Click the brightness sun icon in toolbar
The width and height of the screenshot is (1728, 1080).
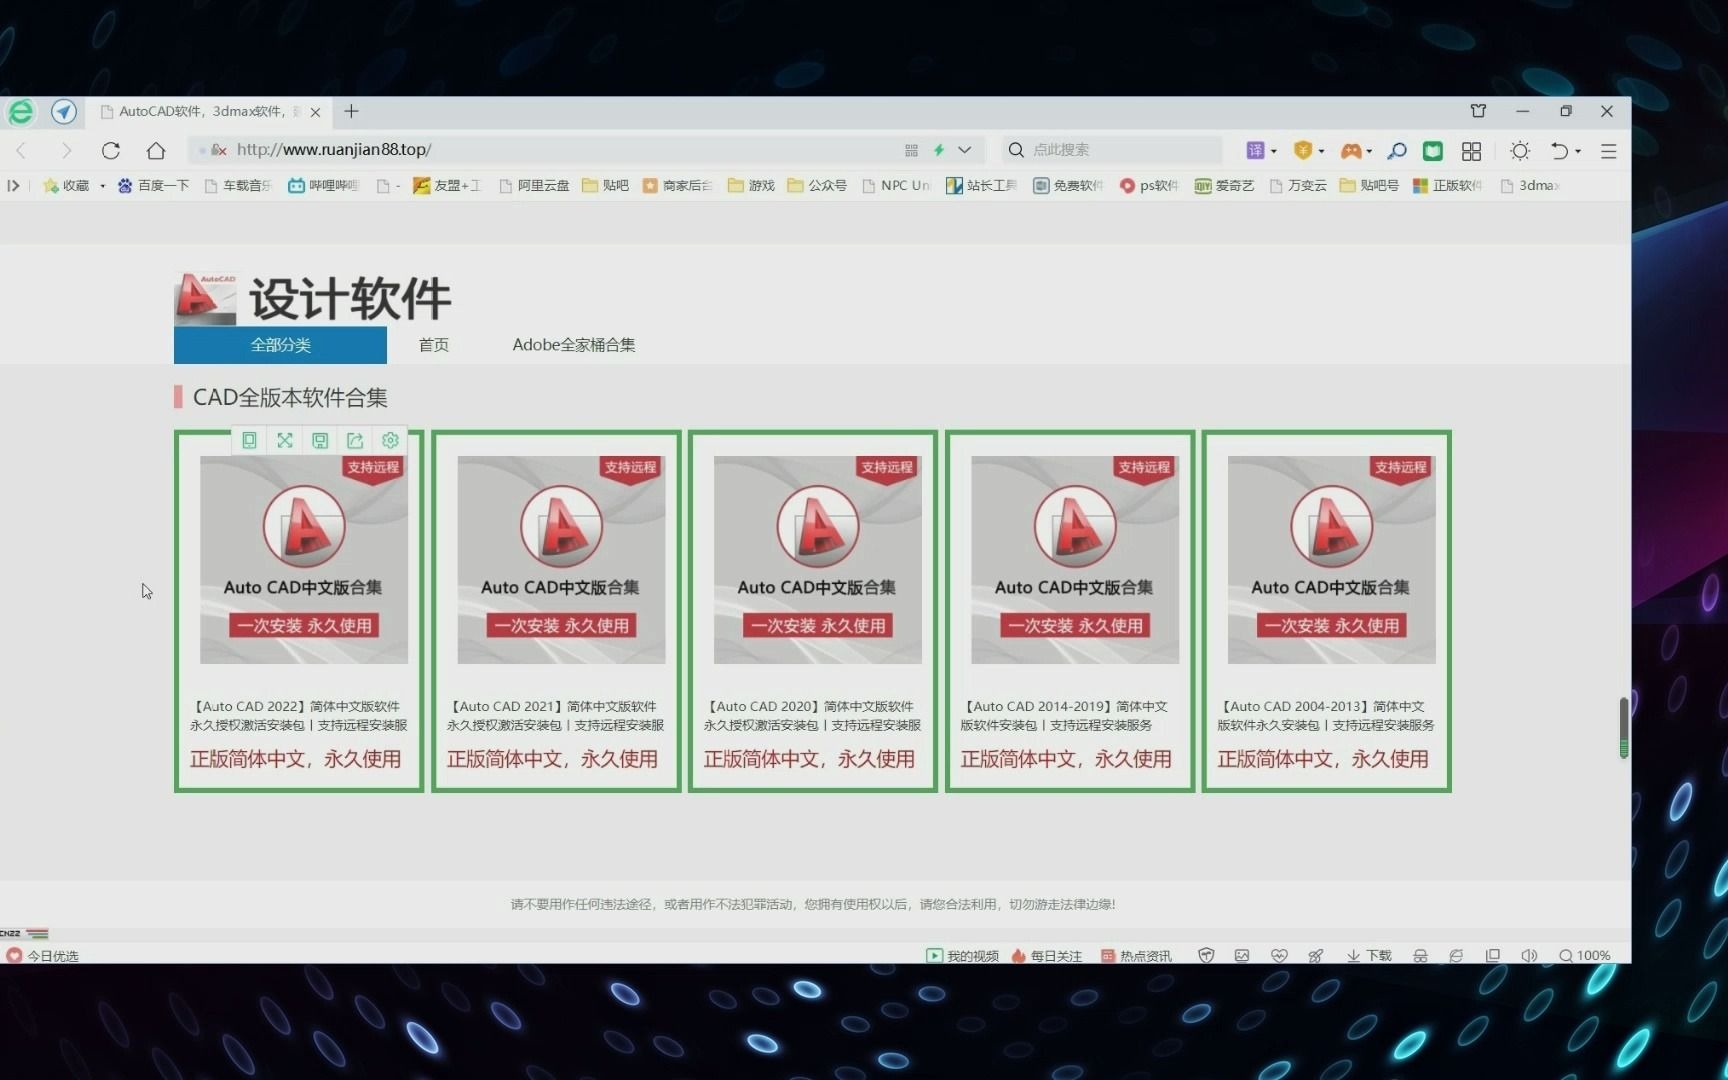[1519, 150]
